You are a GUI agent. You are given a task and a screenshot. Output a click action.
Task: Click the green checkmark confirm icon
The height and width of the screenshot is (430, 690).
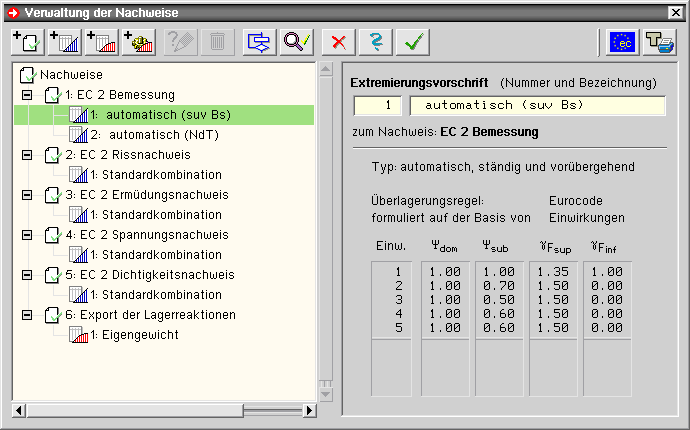[x=411, y=42]
